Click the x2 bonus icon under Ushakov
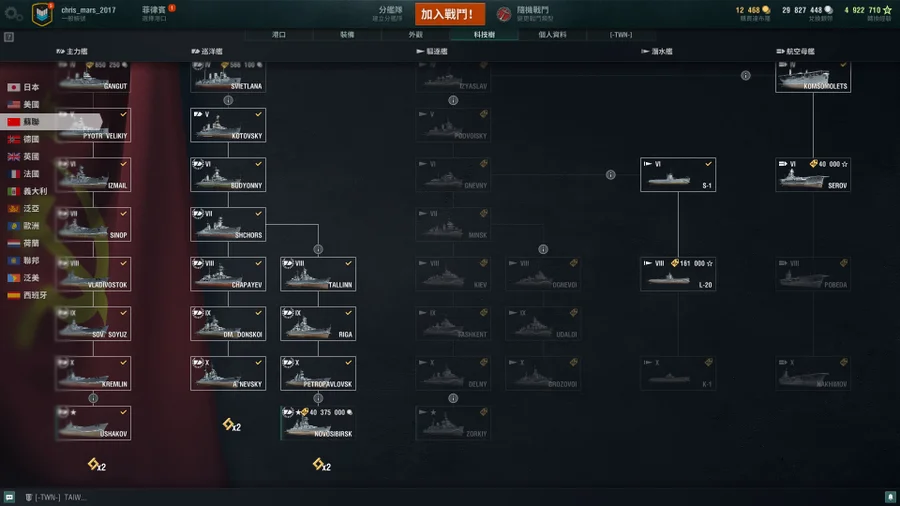Screen dimensions: 900x506 click(96, 465)
